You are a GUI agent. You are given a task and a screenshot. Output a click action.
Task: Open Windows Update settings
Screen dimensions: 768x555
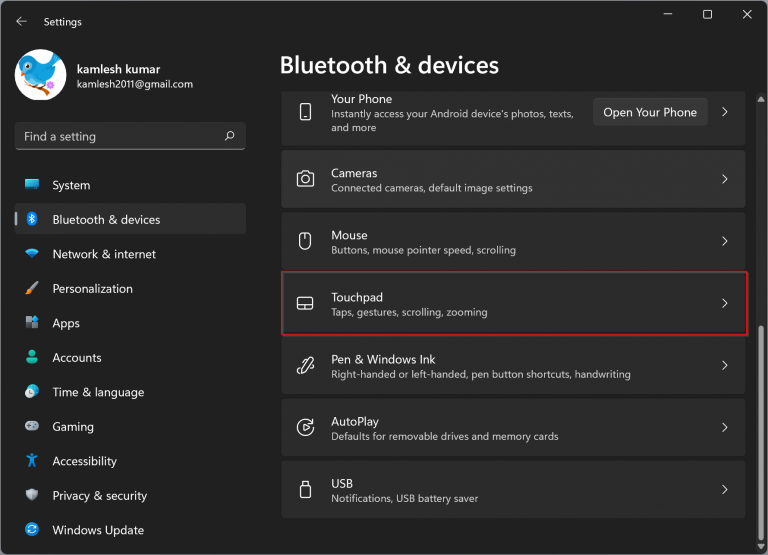130,530
